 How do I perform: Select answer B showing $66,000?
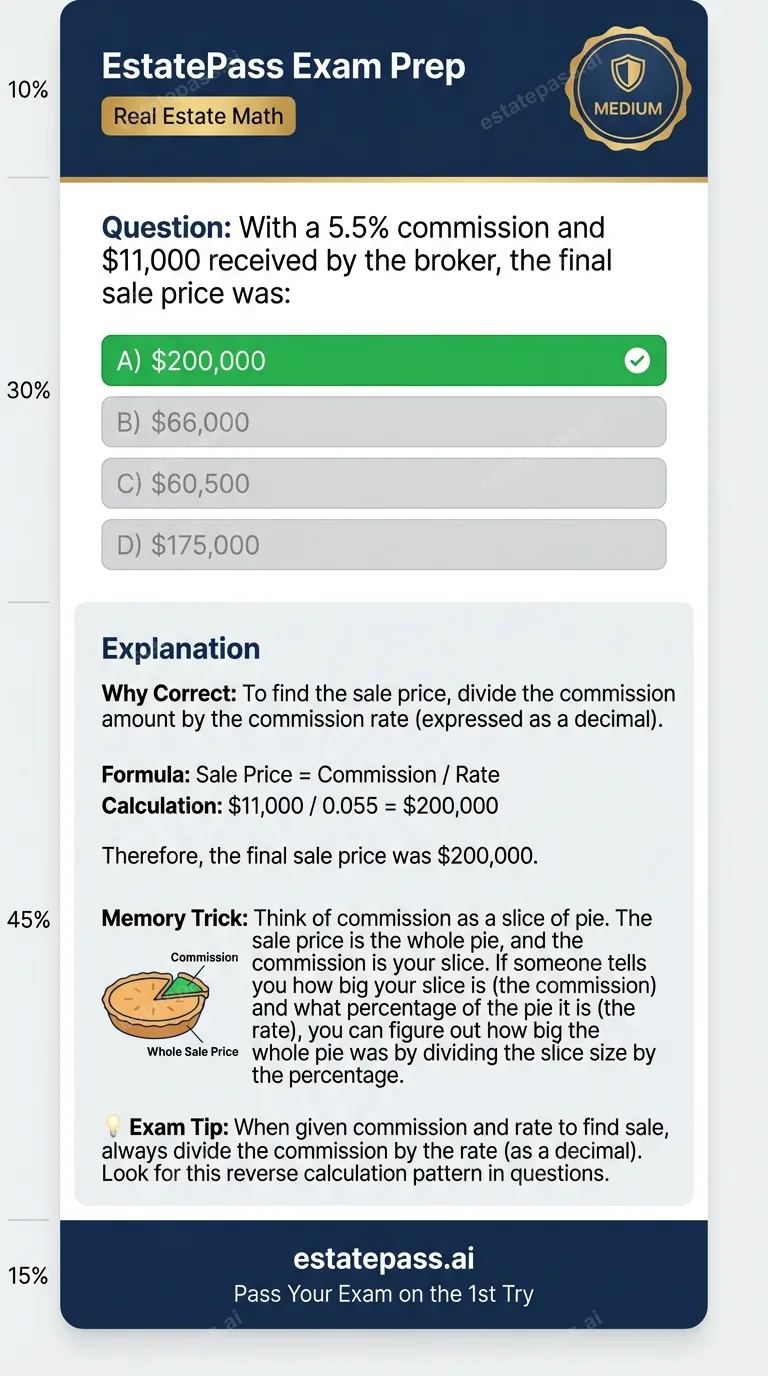pos(383,421)
